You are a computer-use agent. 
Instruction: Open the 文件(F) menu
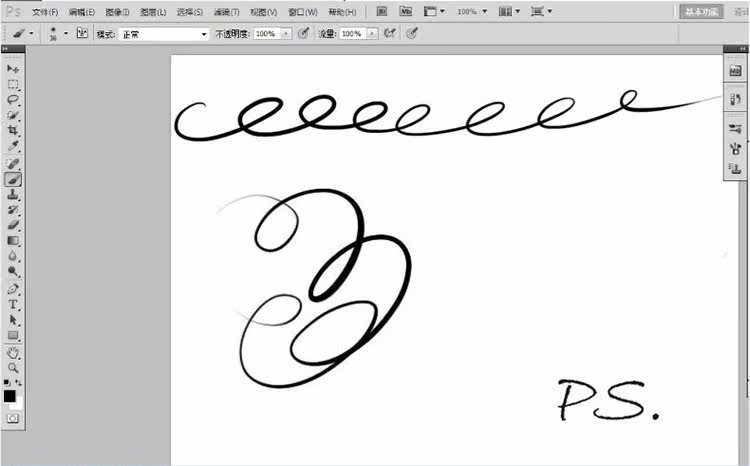coord(45,12)
